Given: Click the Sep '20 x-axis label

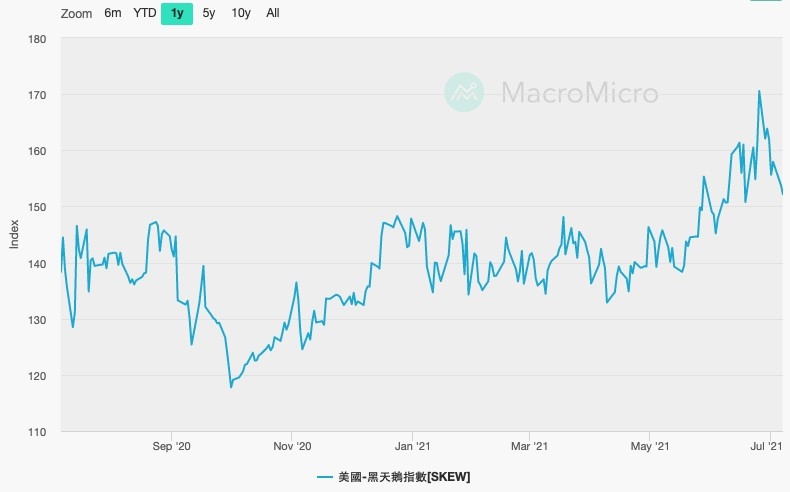Looking at the screenshot, I should pos(171,447).
